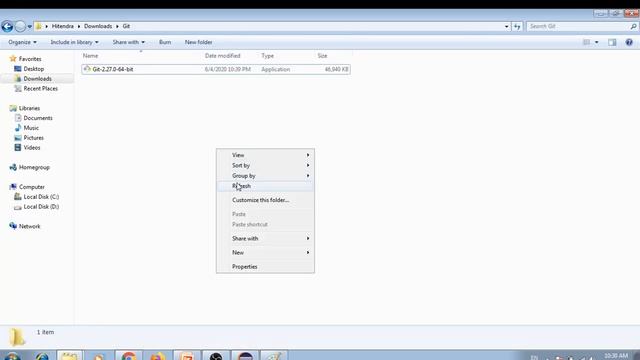
Task: Open the Documents library
Action: (x=38, y=118)
